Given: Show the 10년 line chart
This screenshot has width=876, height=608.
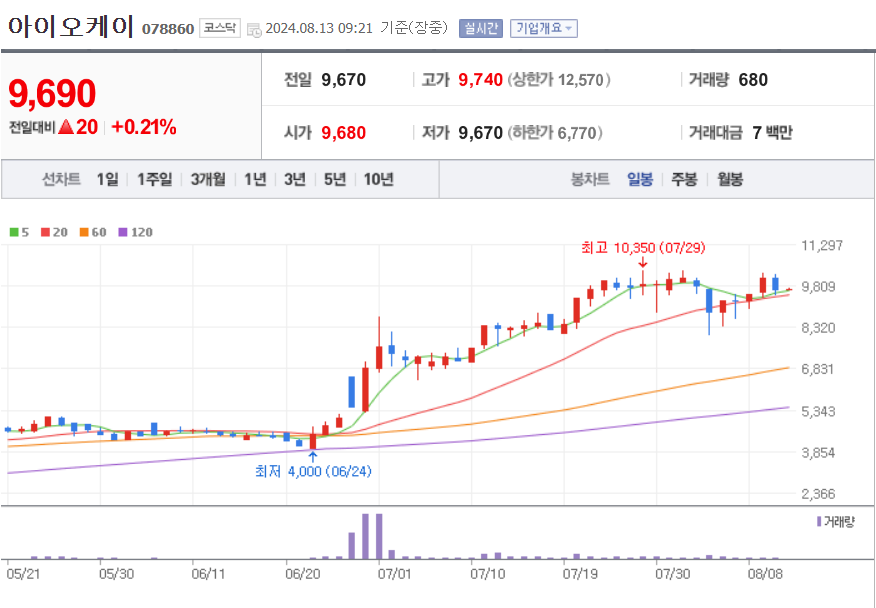Looking at the screenshot, I should (378, 180).
